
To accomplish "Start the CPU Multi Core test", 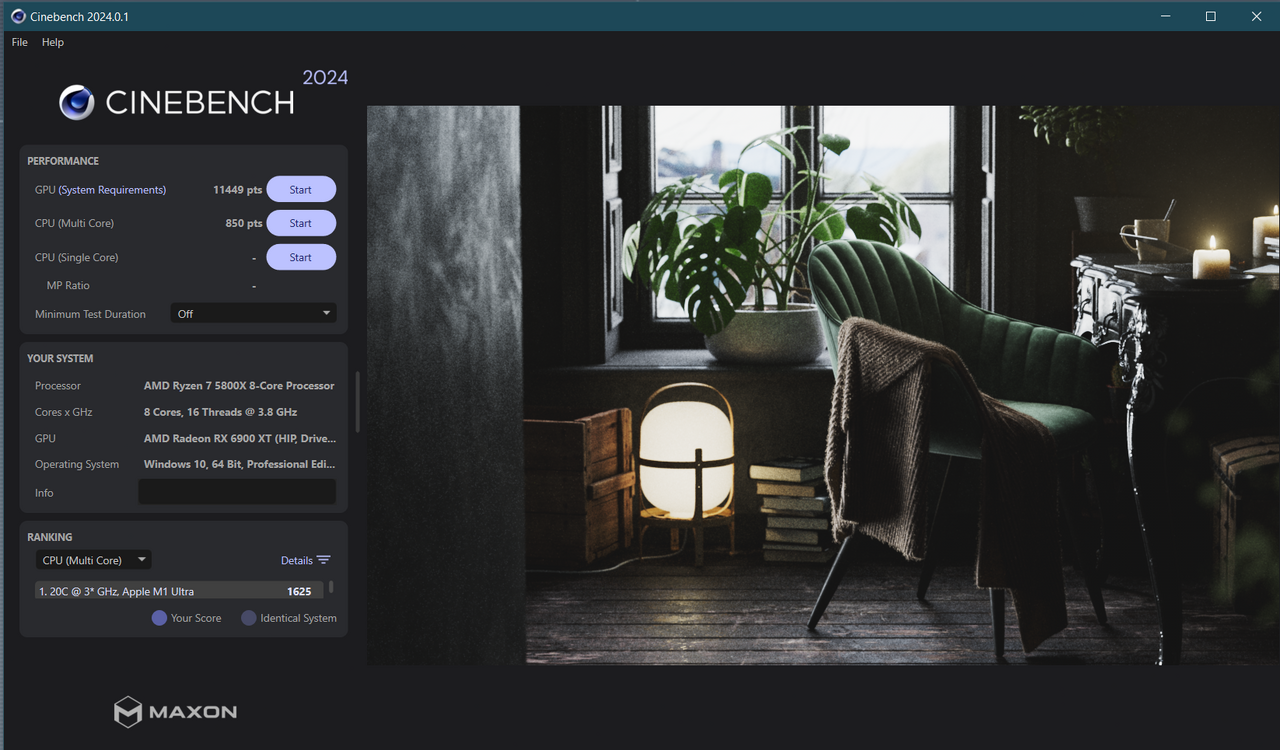I will pyautogui.click(x=300, y=223).
